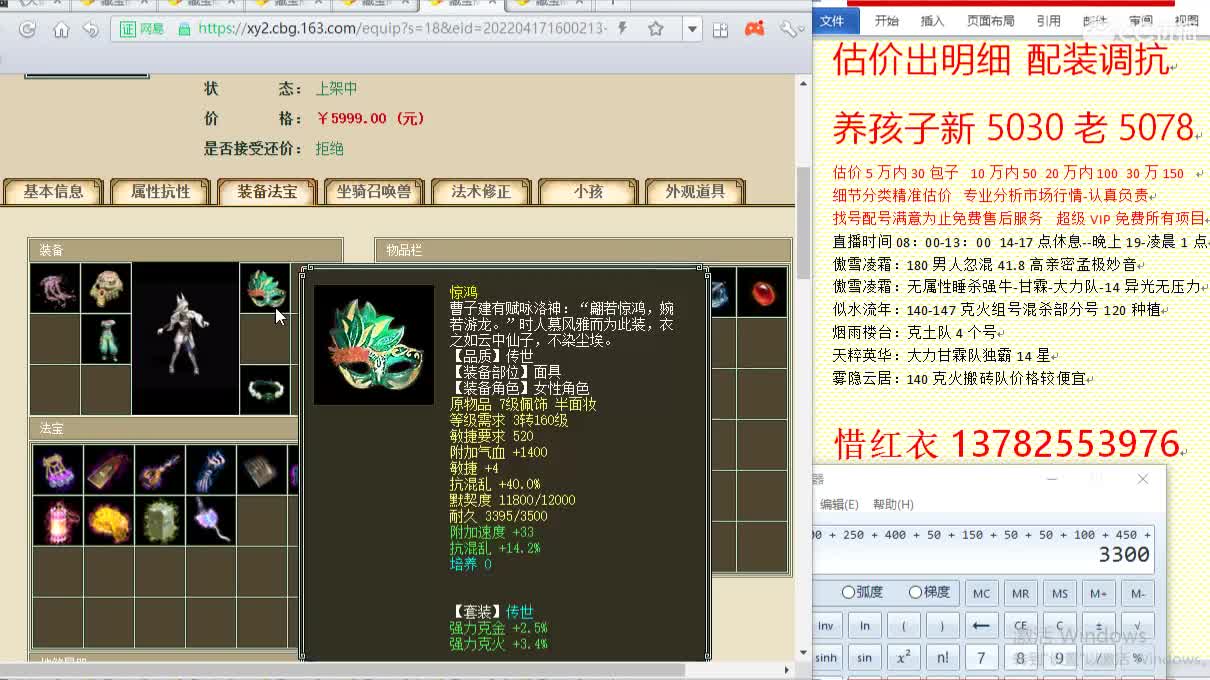
Task: Click calculator MC memory clear button
Action: coord(981,593)
